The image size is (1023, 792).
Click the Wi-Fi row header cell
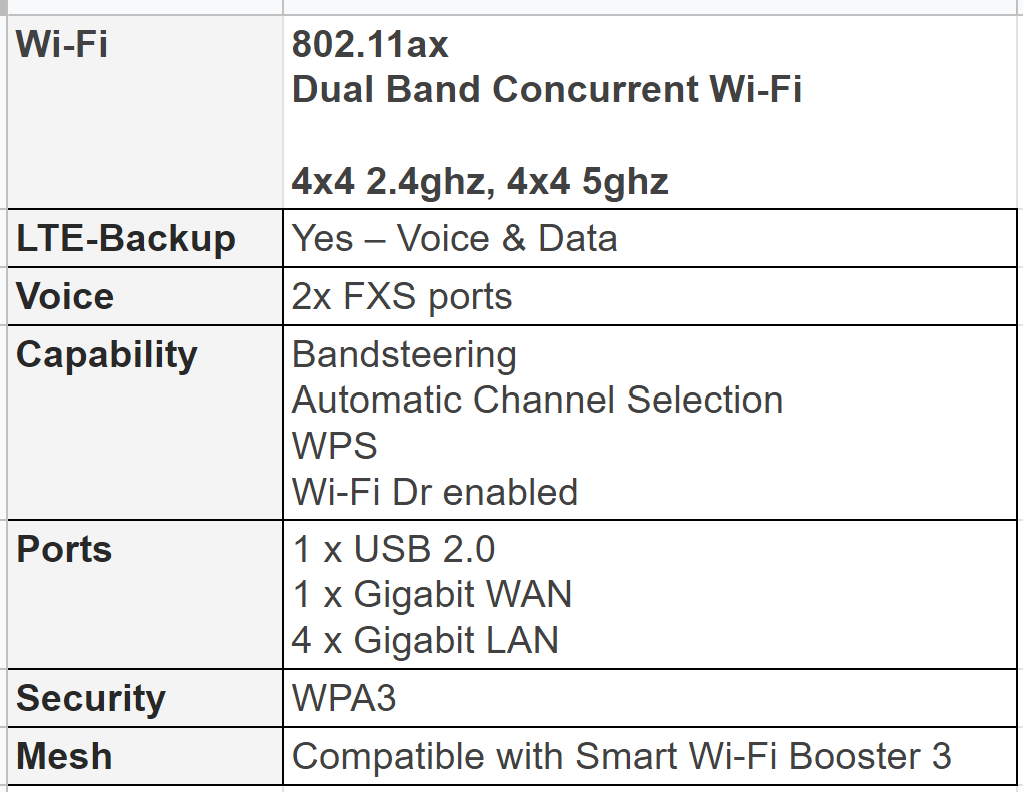[x=145, y=112]
